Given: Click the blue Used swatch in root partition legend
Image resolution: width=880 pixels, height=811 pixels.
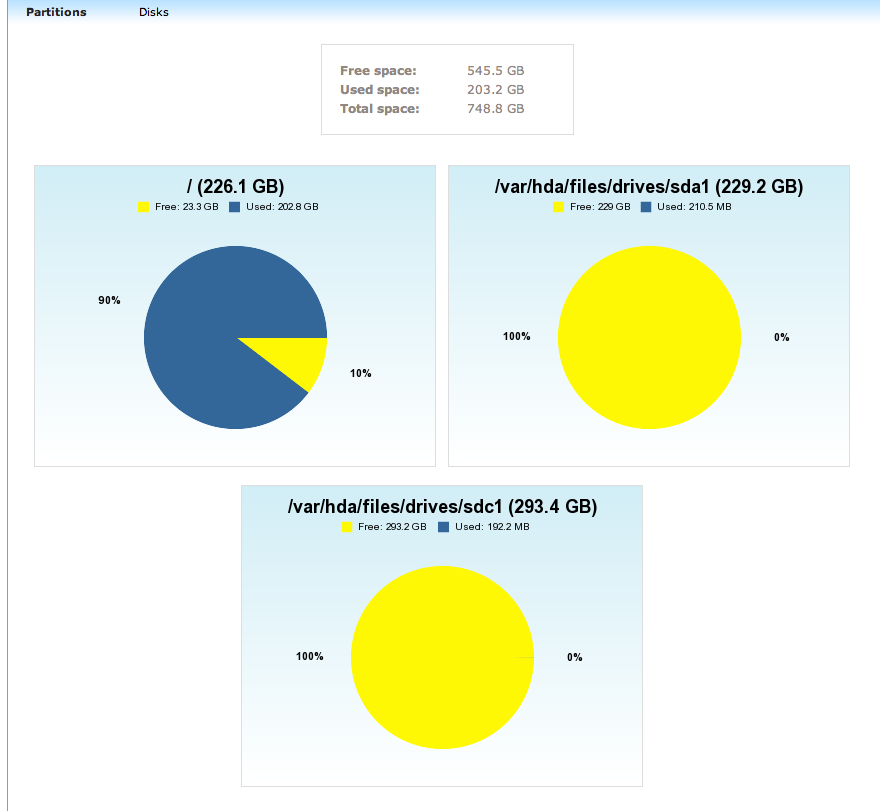Looking at the screenshot, I should 234,207.
